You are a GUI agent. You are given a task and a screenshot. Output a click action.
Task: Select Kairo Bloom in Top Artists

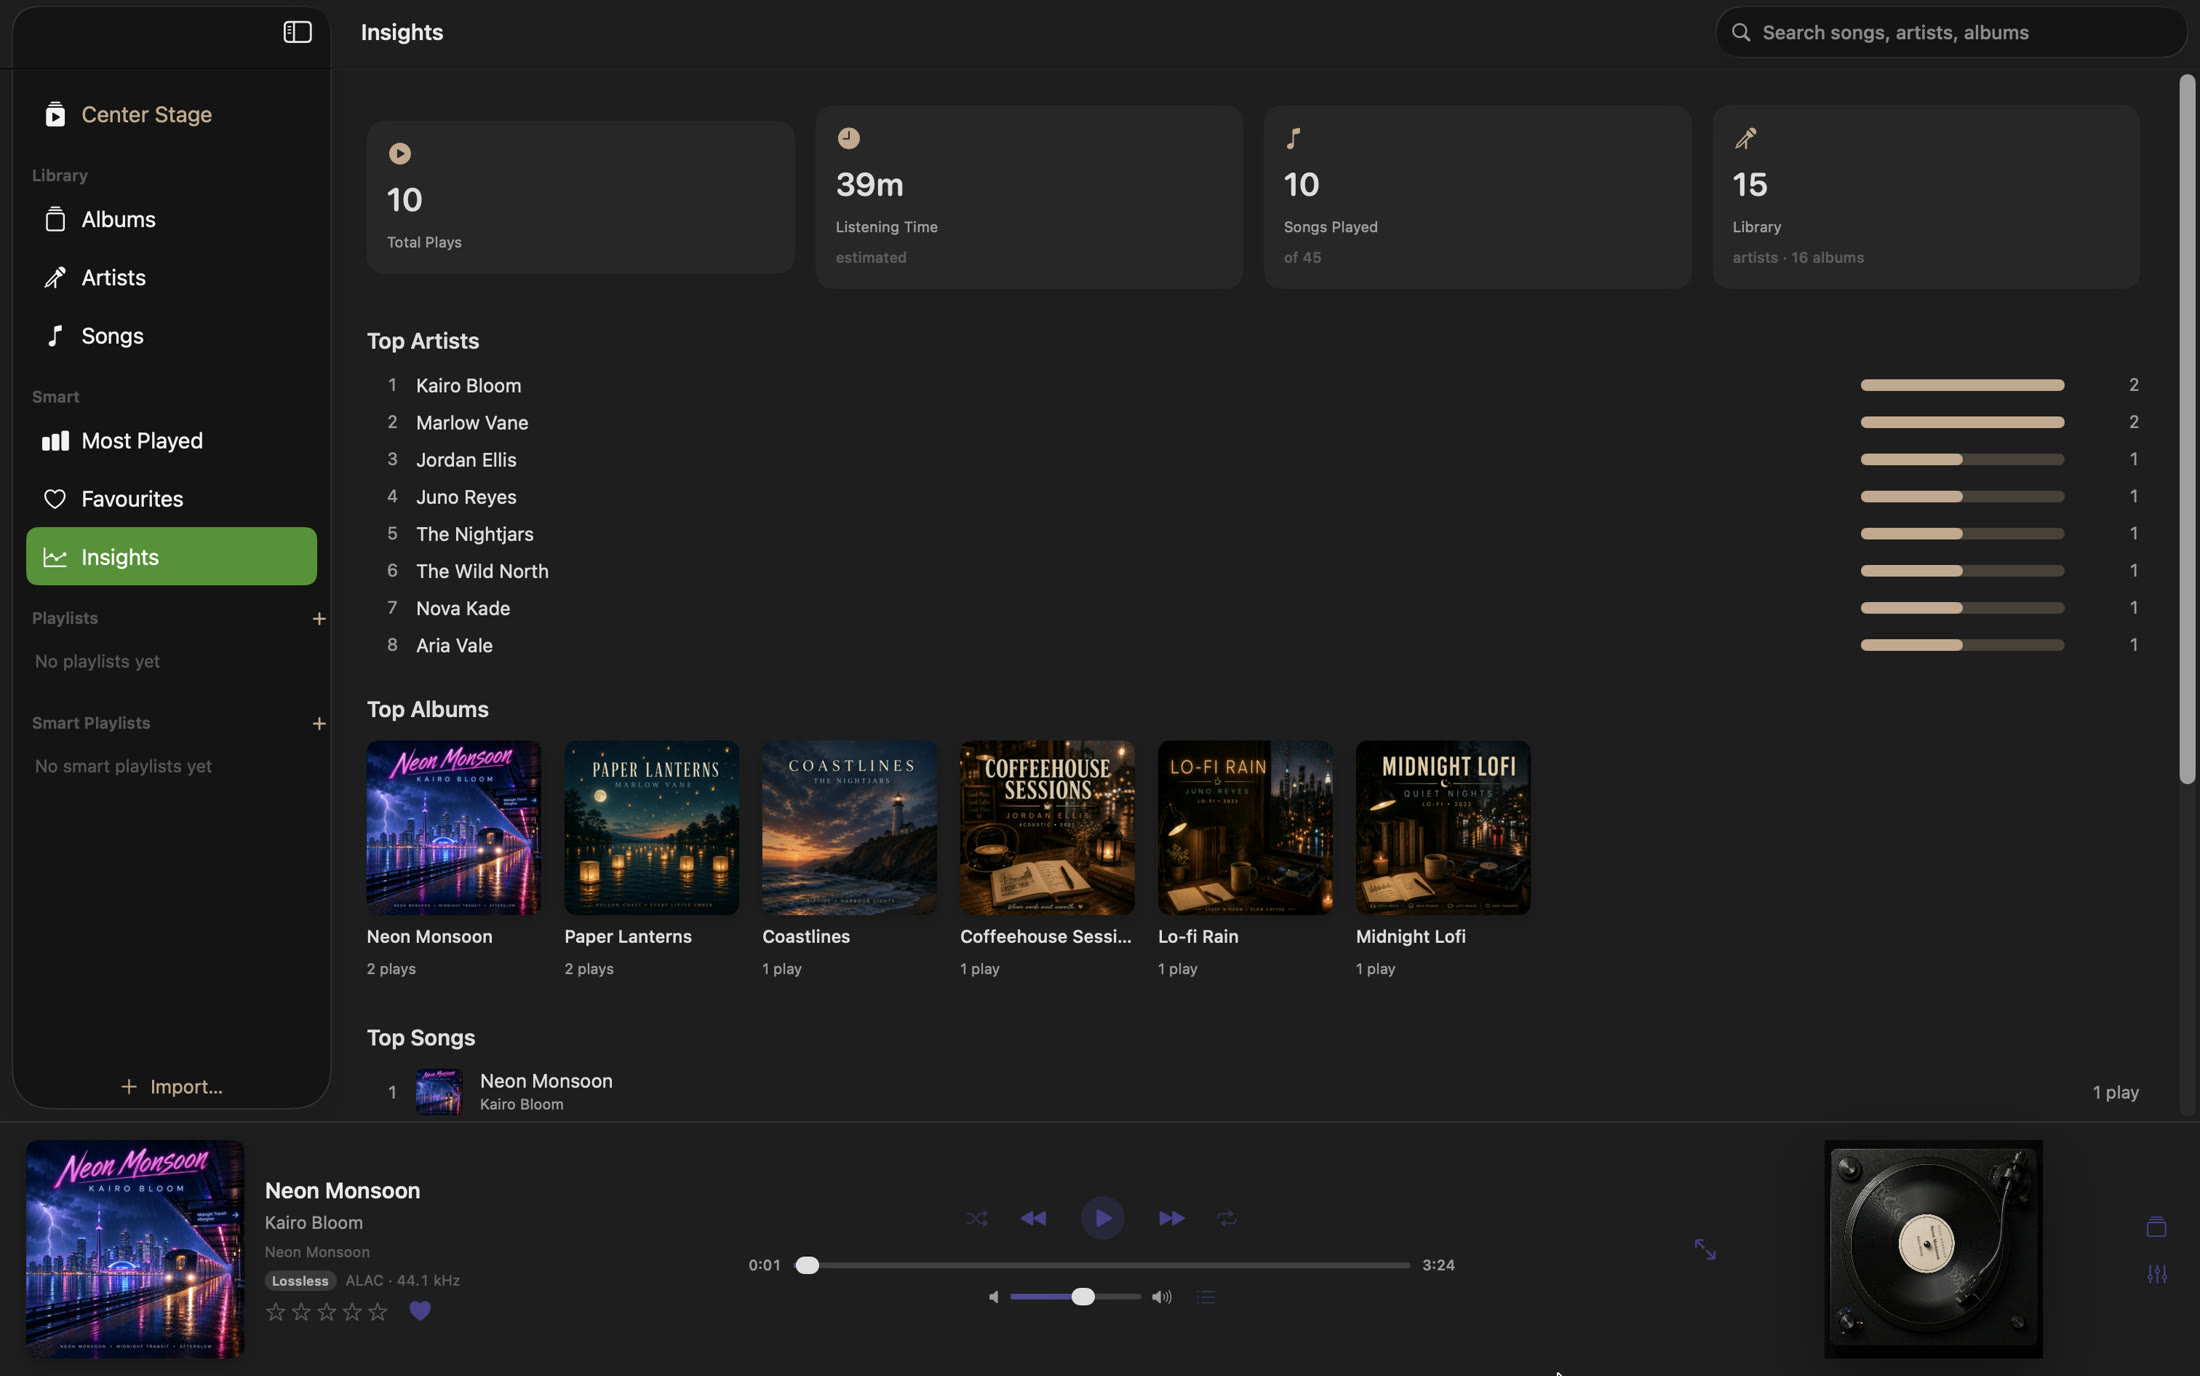tap(1253, 386)
